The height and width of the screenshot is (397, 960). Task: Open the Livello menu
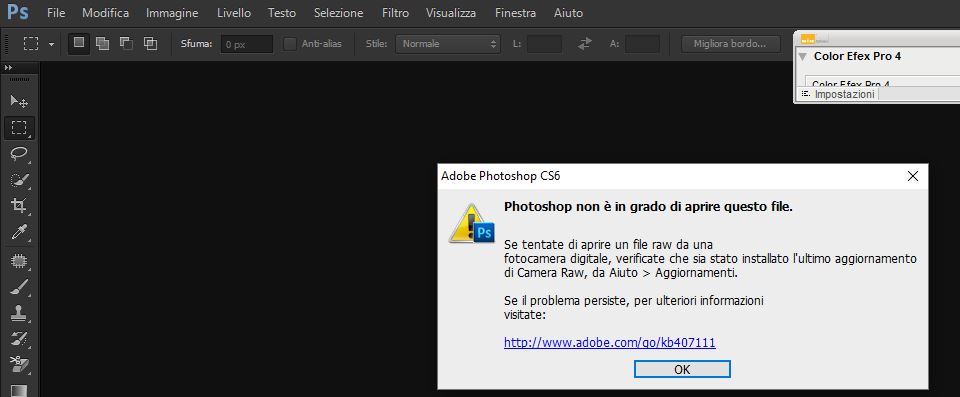click(234, 12)
